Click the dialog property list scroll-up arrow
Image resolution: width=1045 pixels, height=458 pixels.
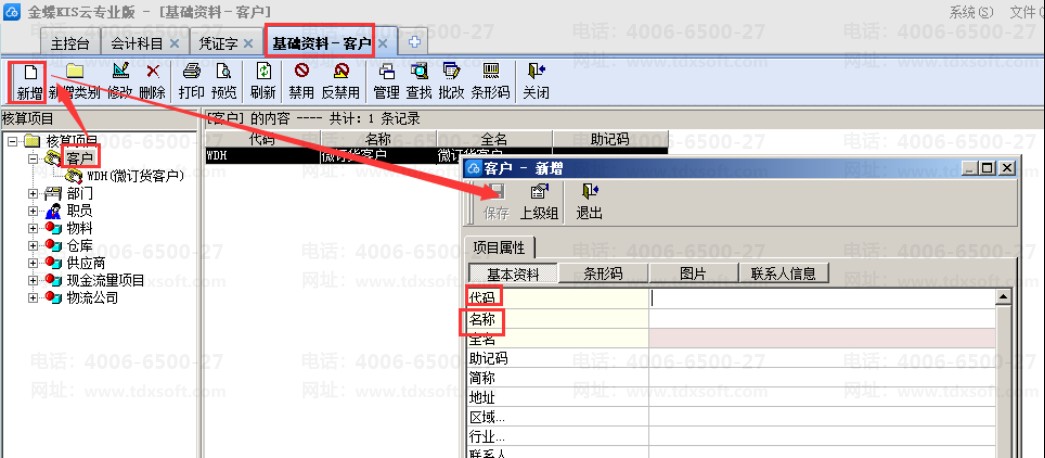[x=1004, y=298]
